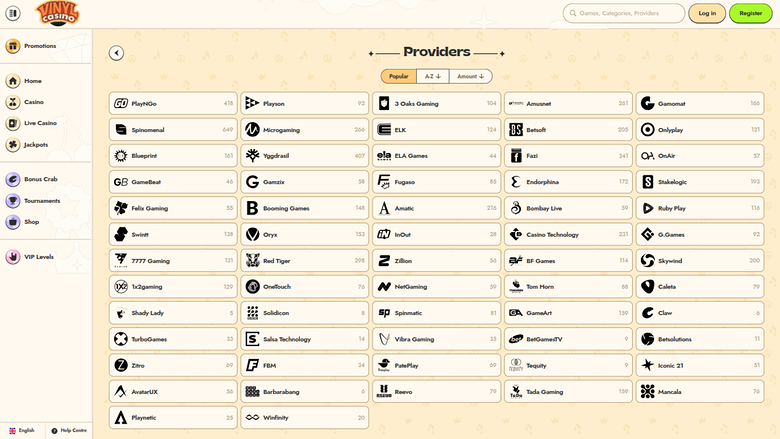Open the Promotions gift icon
The image size is (780, 439).
[x=14, y=46]
